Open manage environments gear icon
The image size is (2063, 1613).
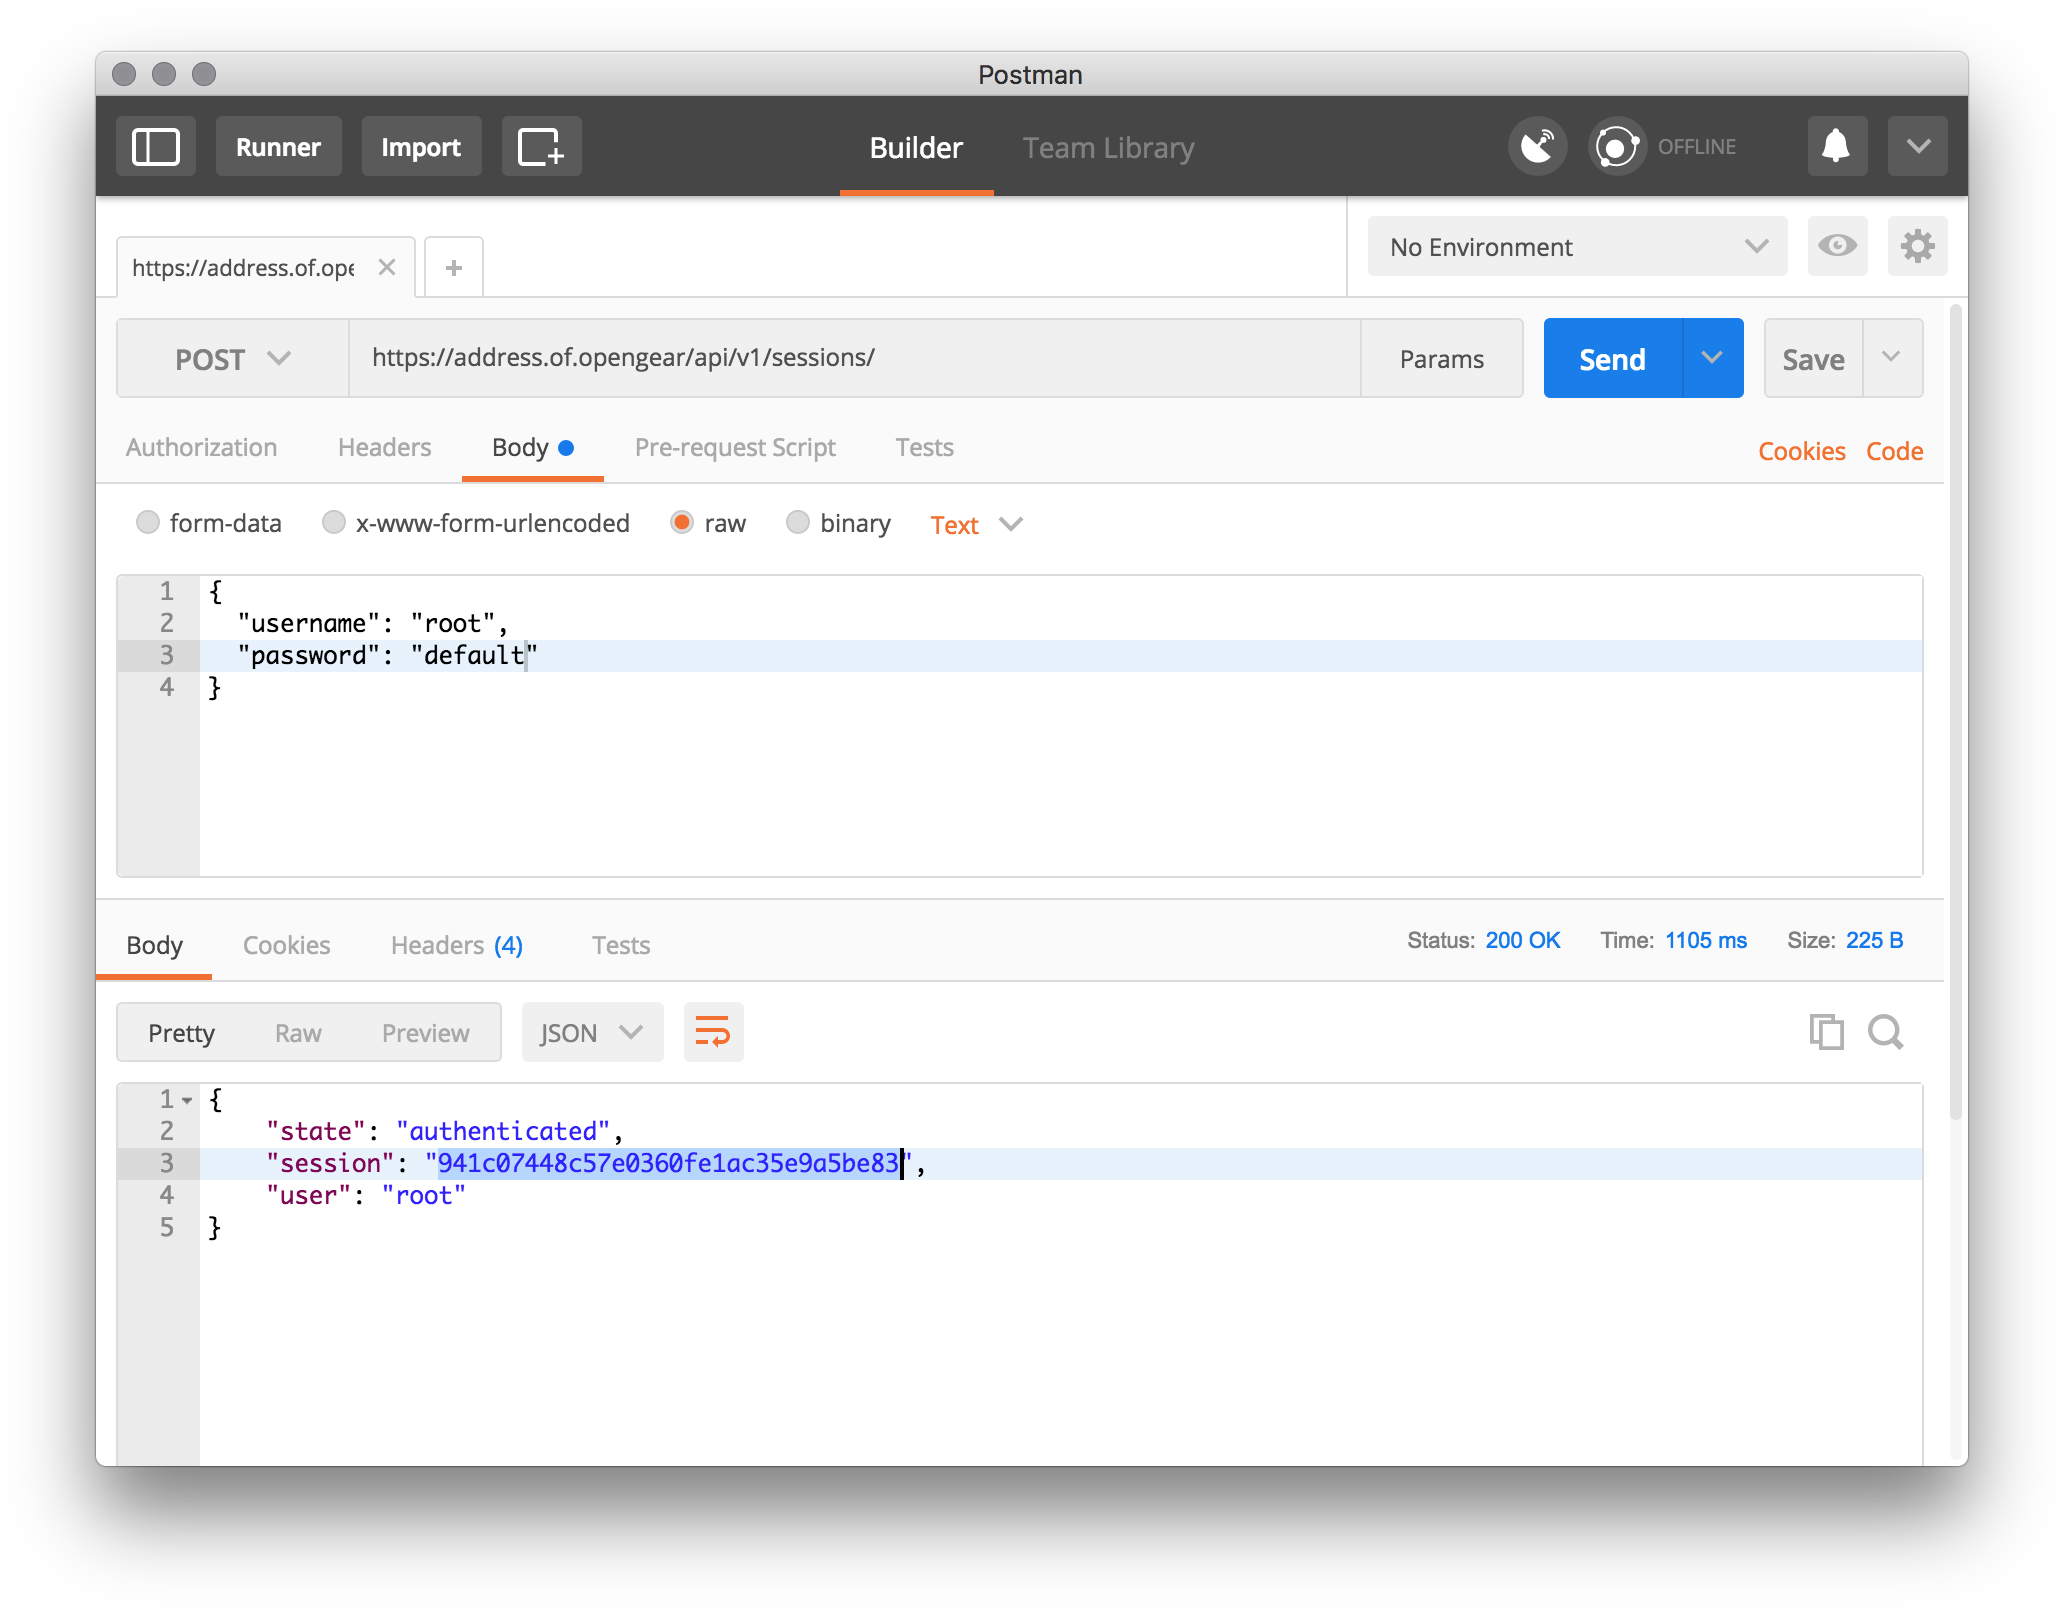tap(1917, 246)
